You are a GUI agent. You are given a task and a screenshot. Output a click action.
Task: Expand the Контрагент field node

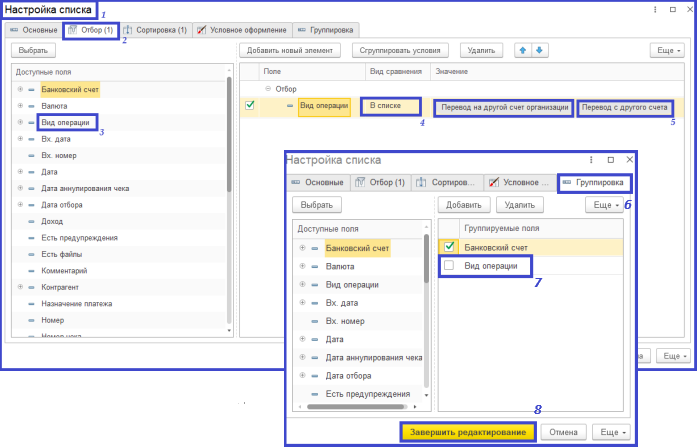pos(20,286)
